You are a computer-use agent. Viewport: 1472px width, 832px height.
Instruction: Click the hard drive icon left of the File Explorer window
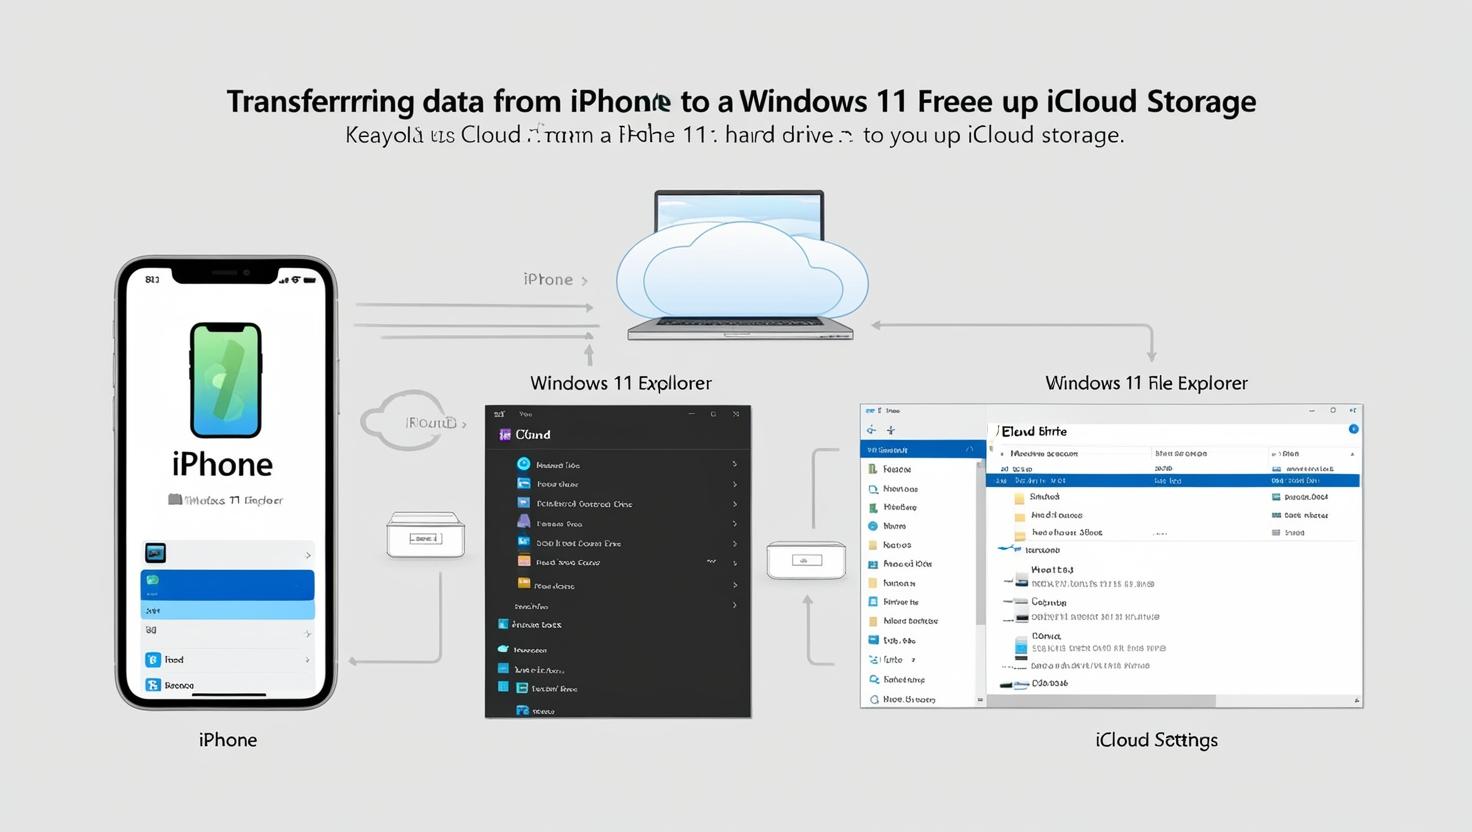pyautogui.click(x=806, y=560)
